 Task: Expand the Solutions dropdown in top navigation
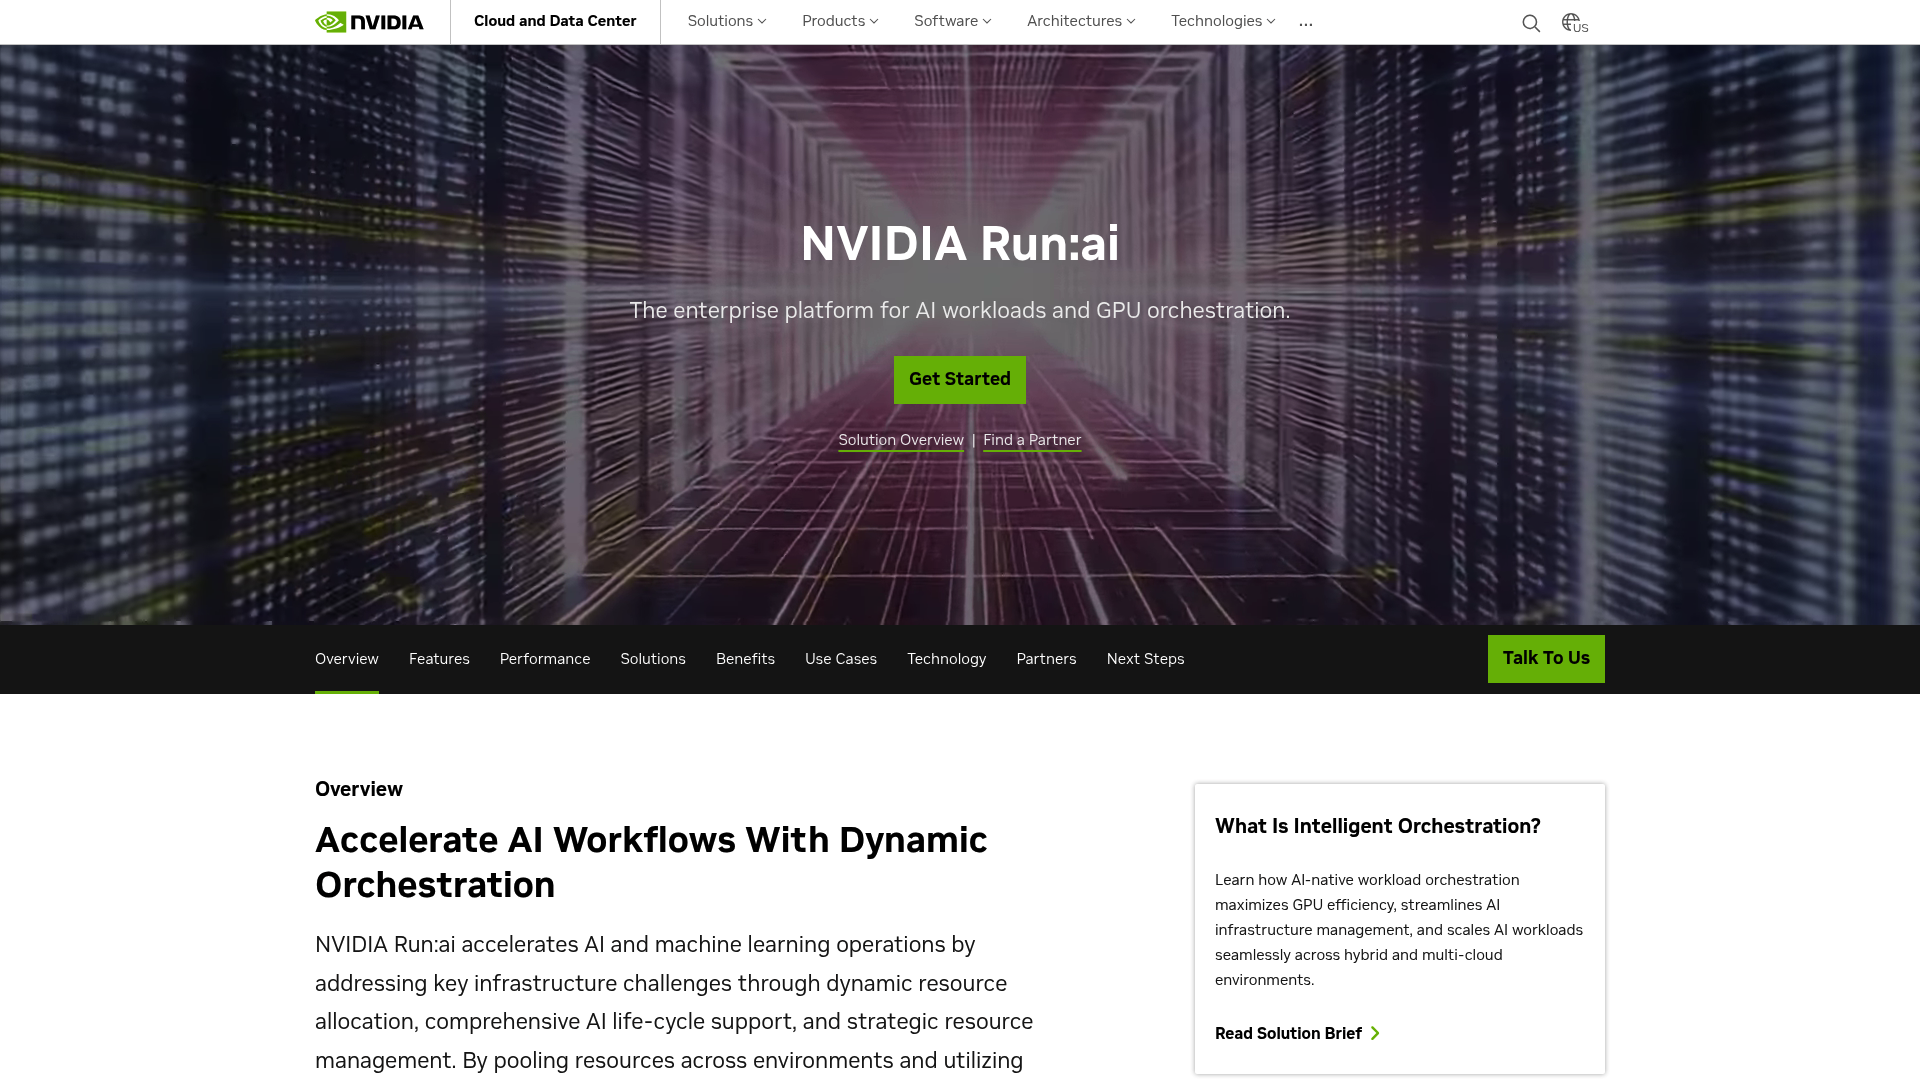(x=727, y=21)
